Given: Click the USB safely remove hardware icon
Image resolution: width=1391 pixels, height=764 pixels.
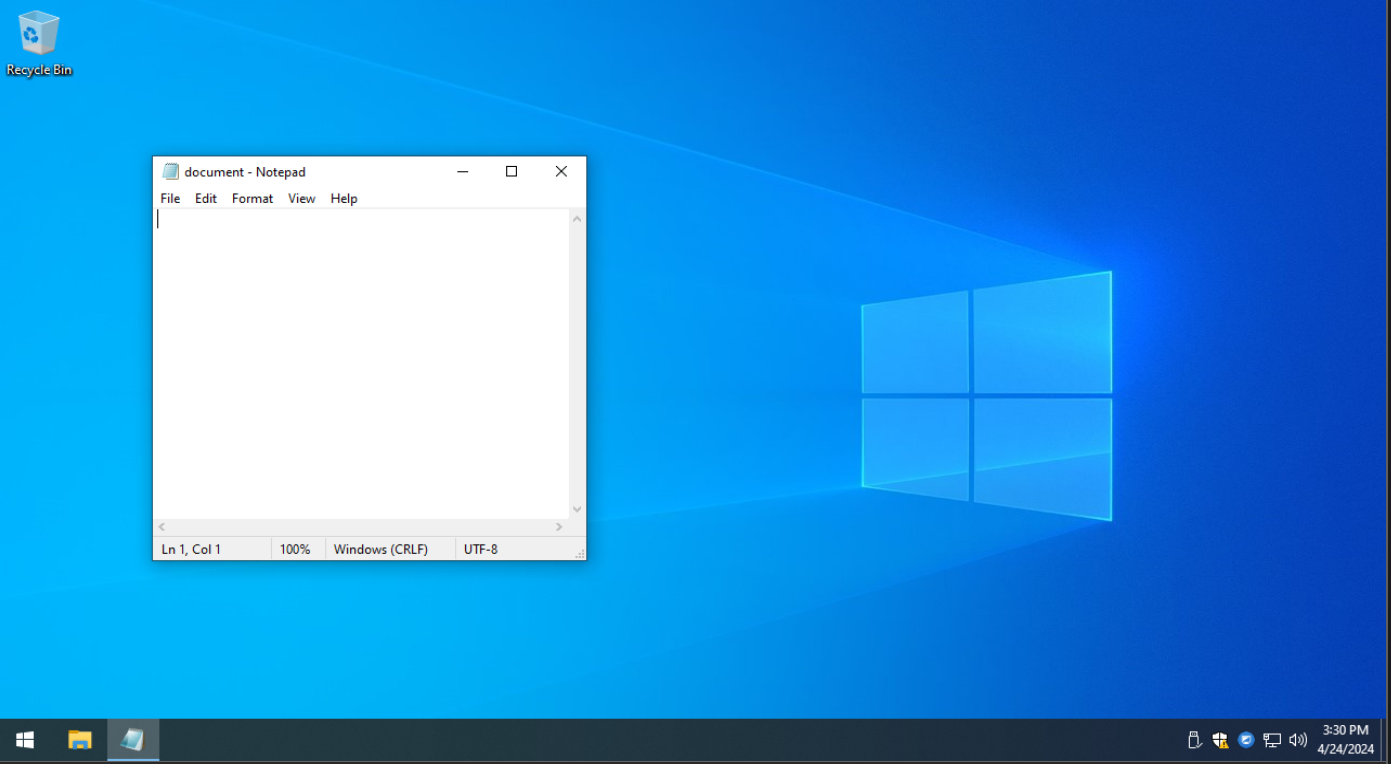Looking at the screenshot, I should tap(1193, 740).
